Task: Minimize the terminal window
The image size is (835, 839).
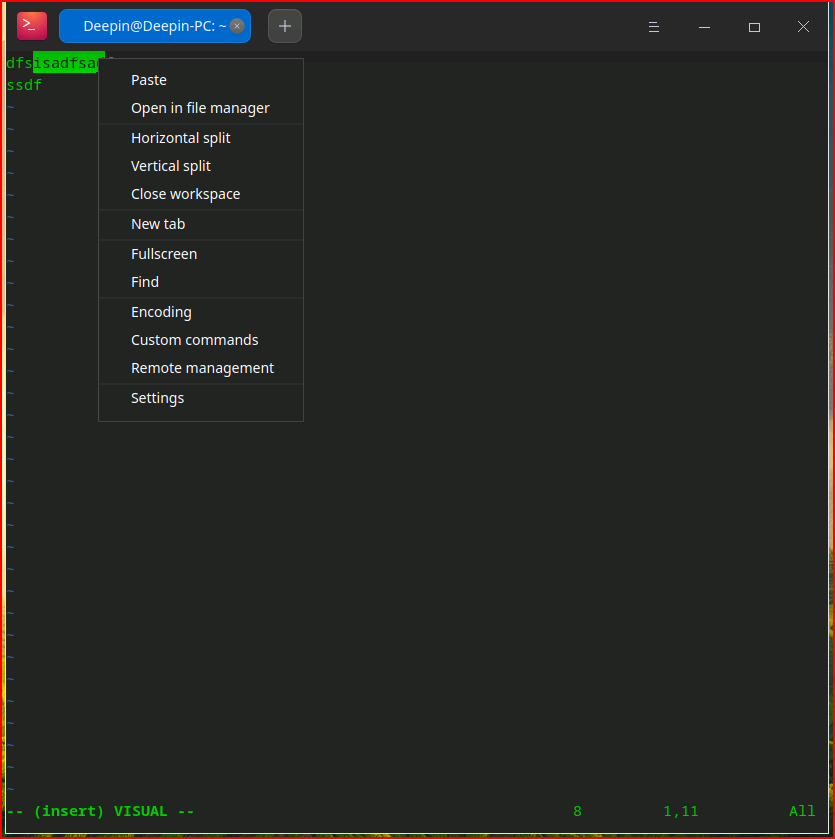Action: pos(704,27)
